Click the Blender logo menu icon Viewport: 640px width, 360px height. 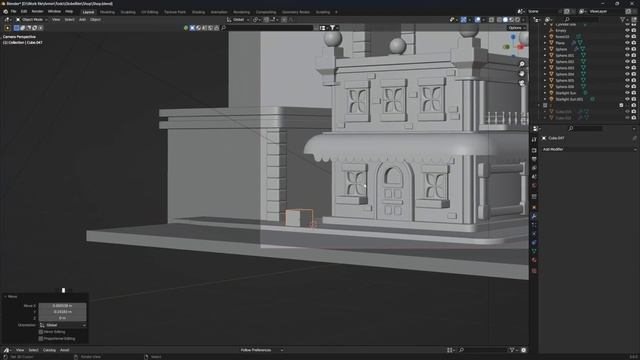(6, 12)
